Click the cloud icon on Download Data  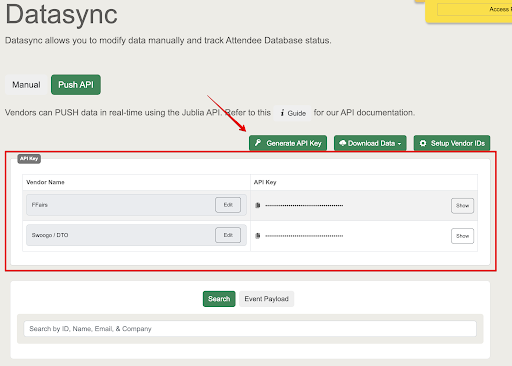[x=342, y=143]
